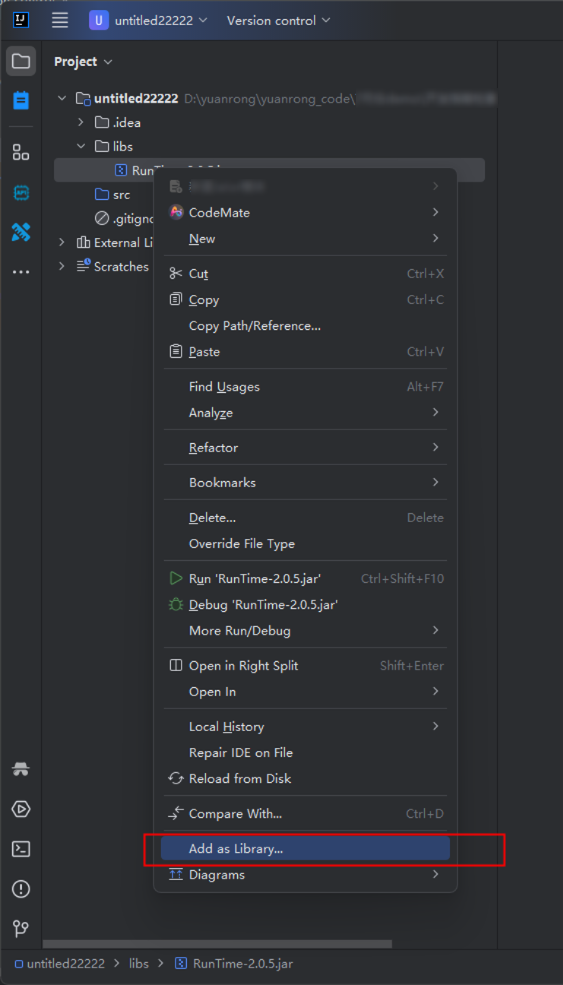Open the Git tool window icon
563x985 pixels.
coord(21,928)
